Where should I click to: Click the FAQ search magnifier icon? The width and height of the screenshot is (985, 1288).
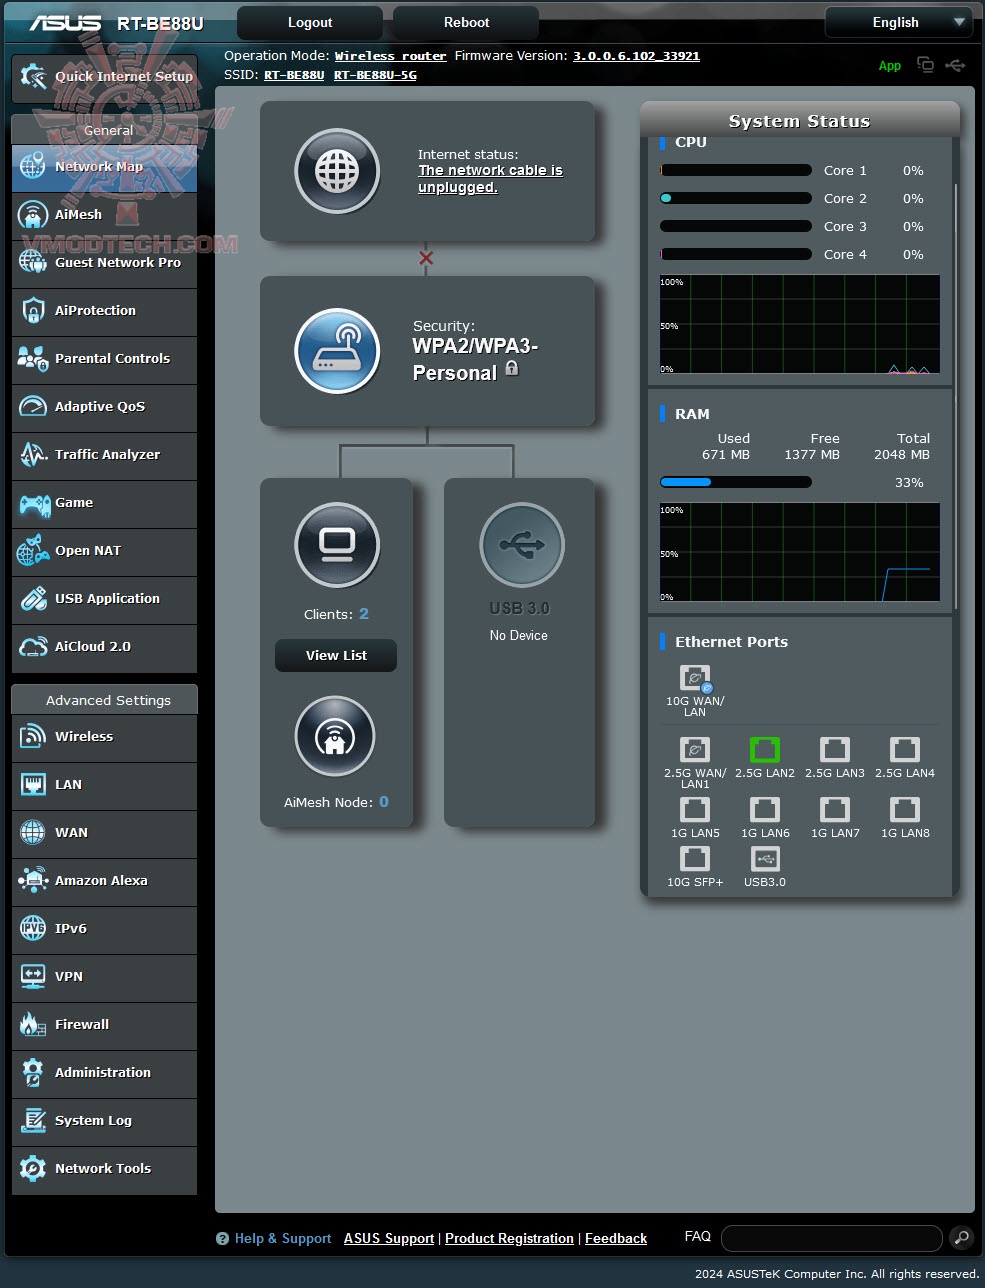coord(961,1238)
